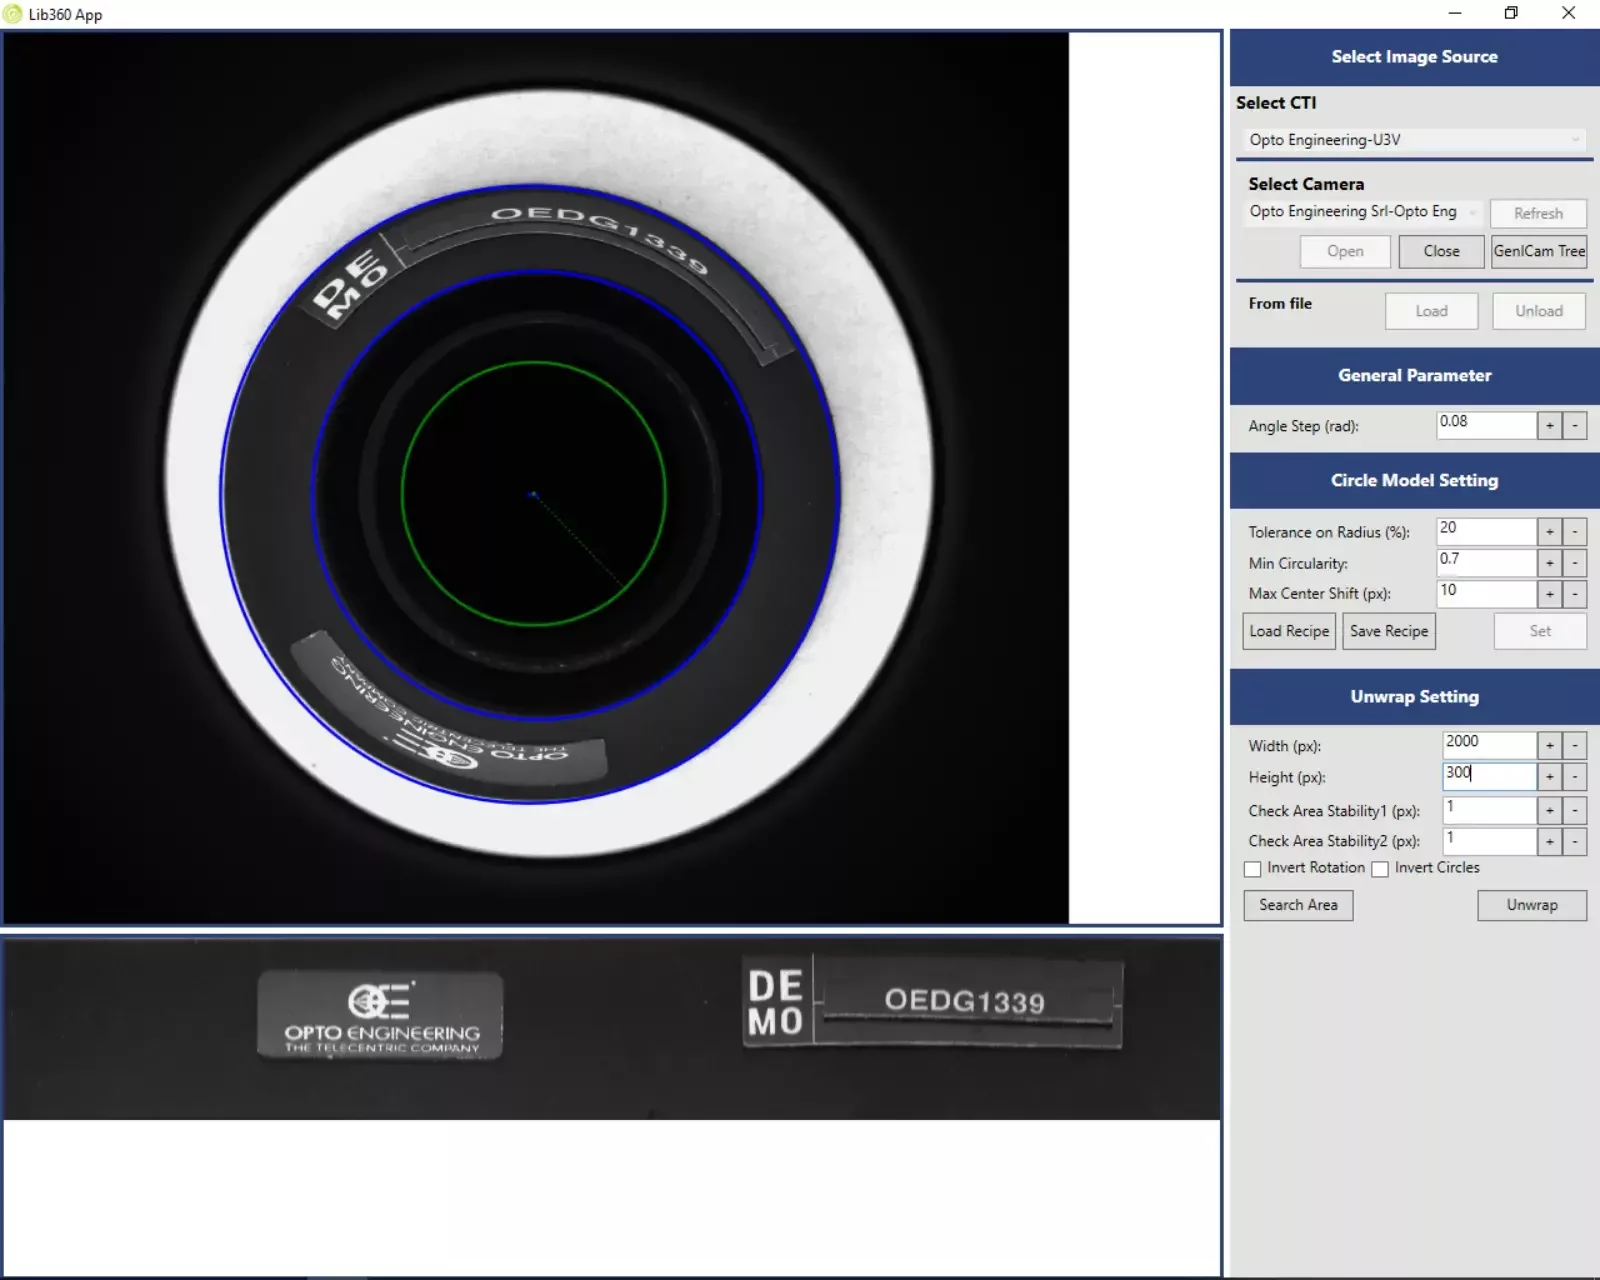Screen dimensions: 1600x1280
Task: Click the GenICam Tree button
Action: pyautogui.click(x=1539, y=251)
